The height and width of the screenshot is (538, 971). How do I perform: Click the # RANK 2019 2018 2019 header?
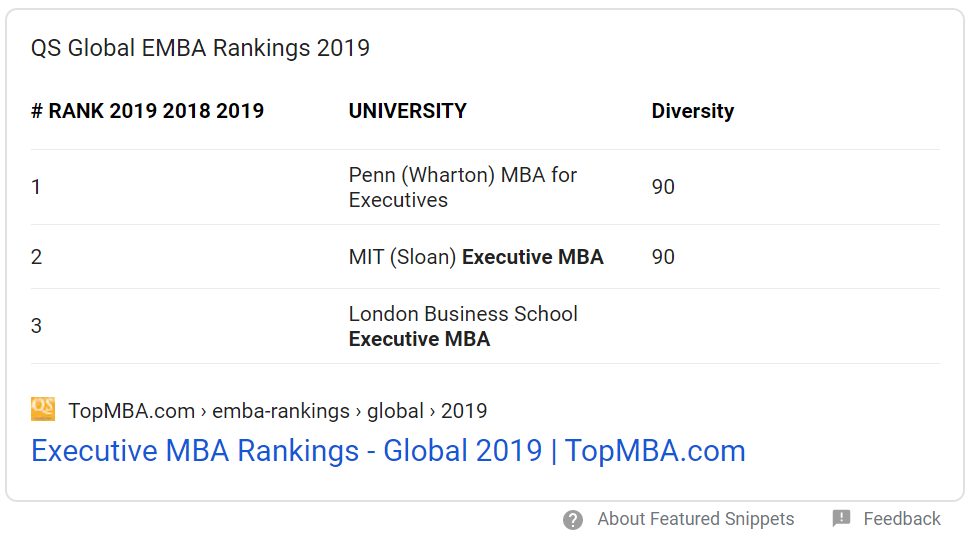point(147,111)
